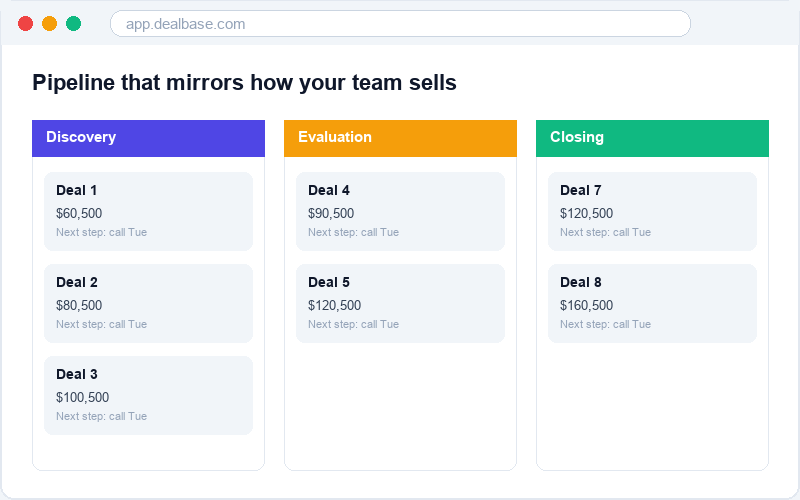Open the Deal 7 title
The height and width of the screenshot is (500, 800).
point(581,190)
